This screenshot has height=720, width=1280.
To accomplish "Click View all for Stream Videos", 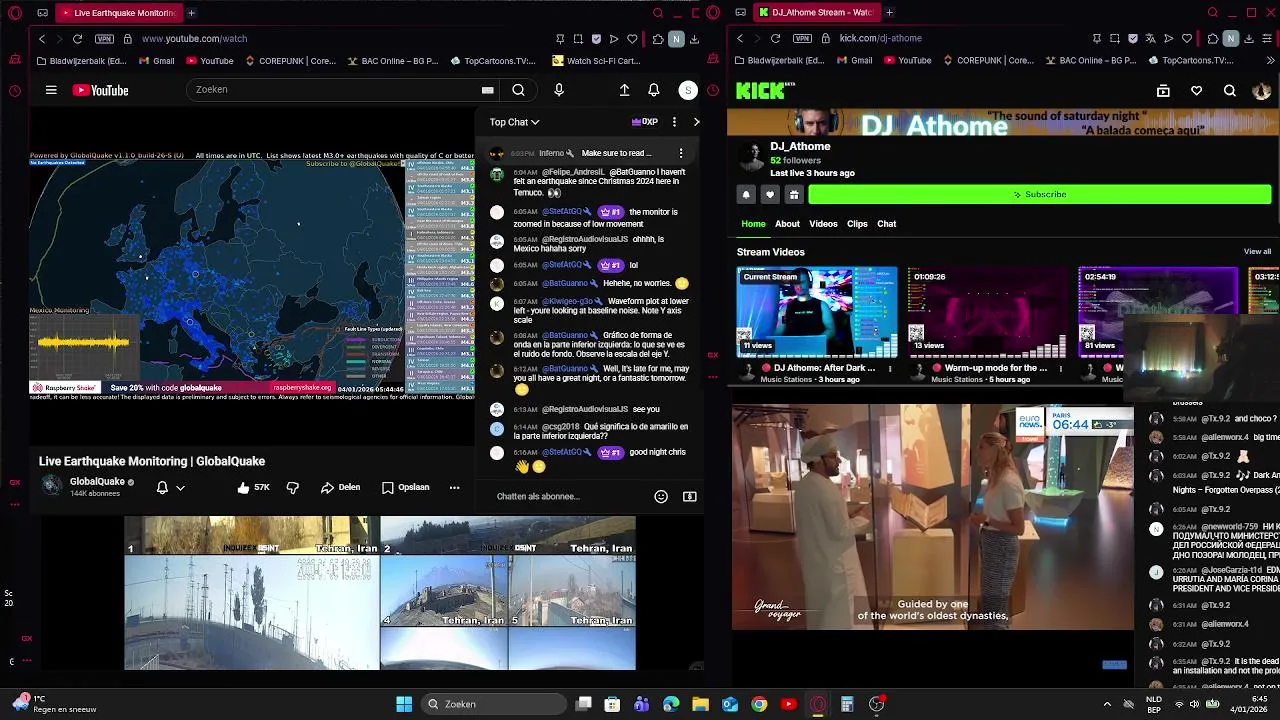I will point(1257,251).
